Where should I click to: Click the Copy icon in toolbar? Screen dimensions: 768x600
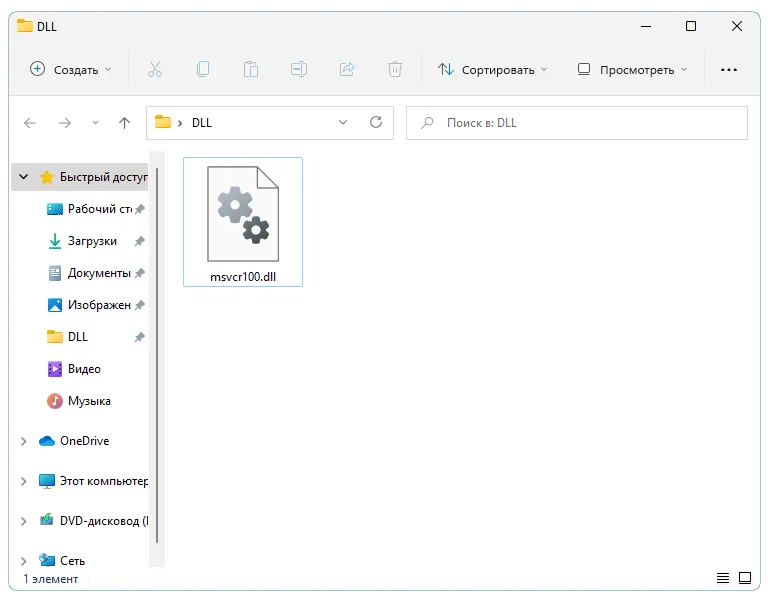tap(203, 70)
